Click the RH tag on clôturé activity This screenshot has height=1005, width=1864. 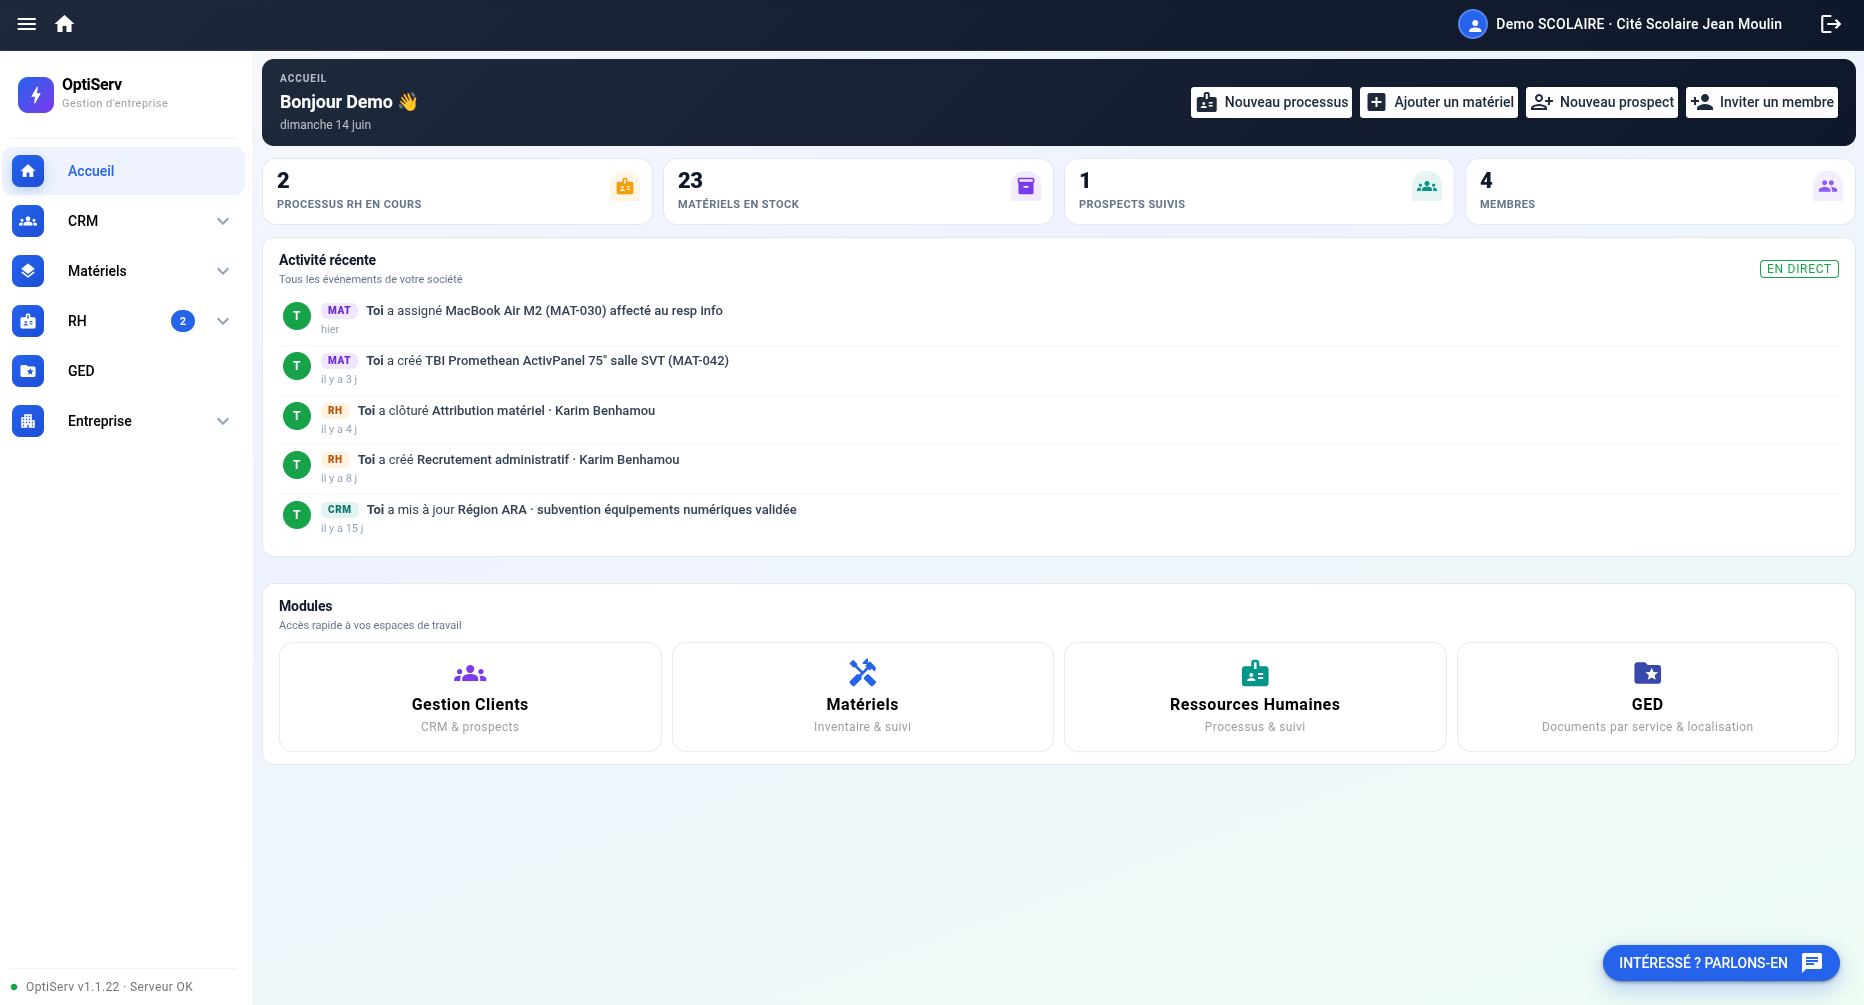click(335, 411)
